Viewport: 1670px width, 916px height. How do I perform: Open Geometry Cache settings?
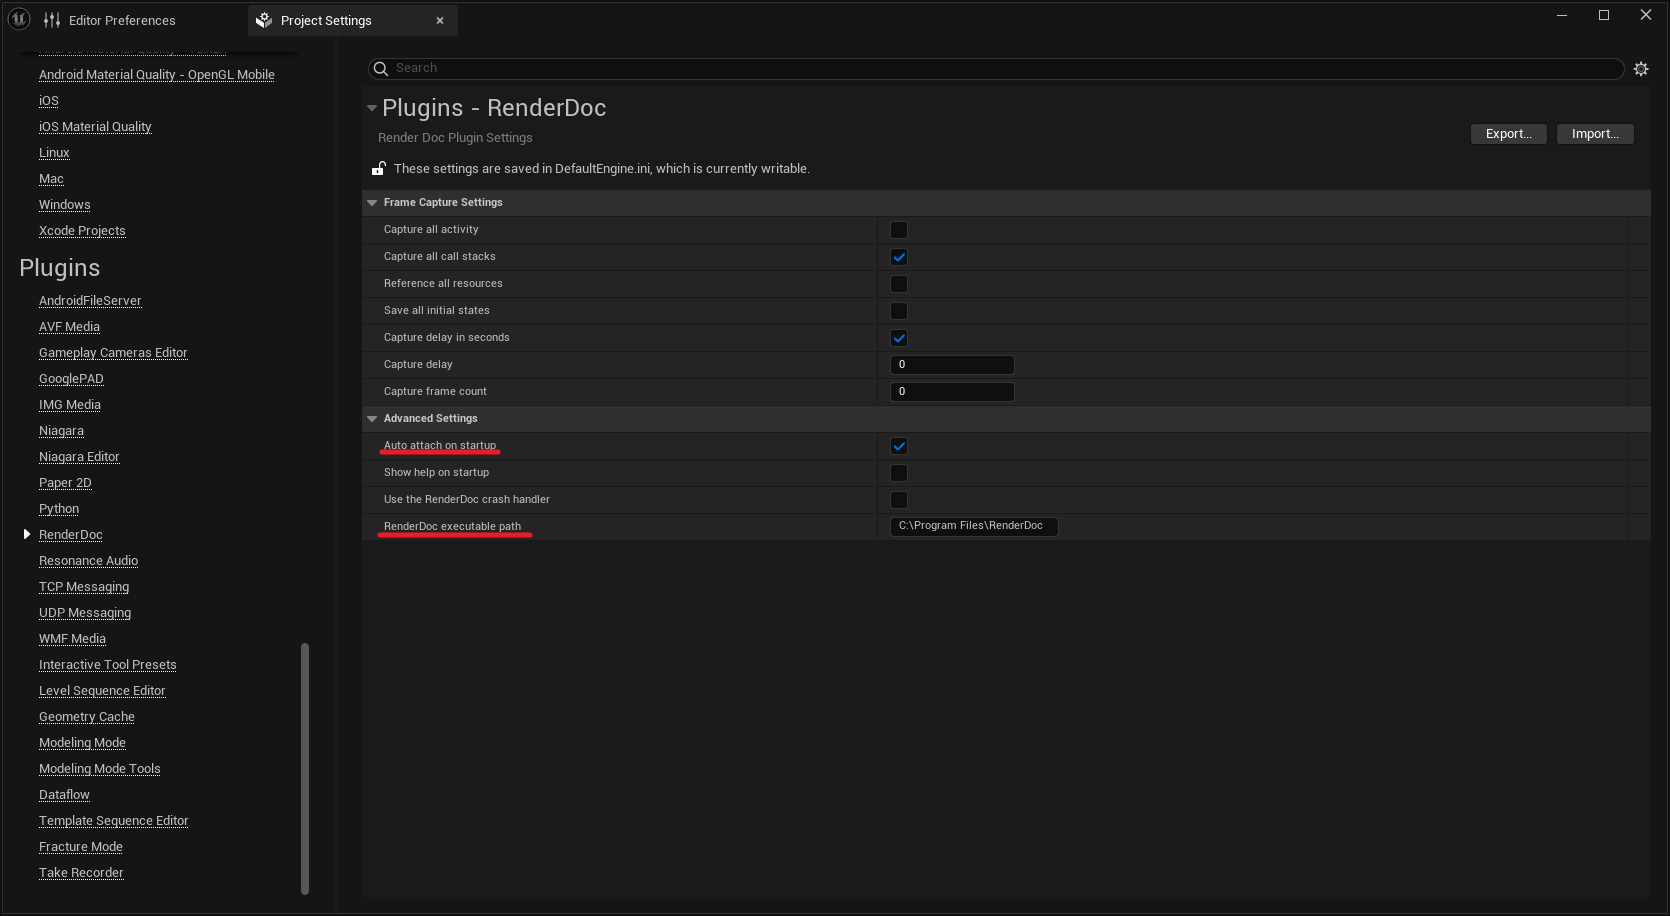(87, 717)
